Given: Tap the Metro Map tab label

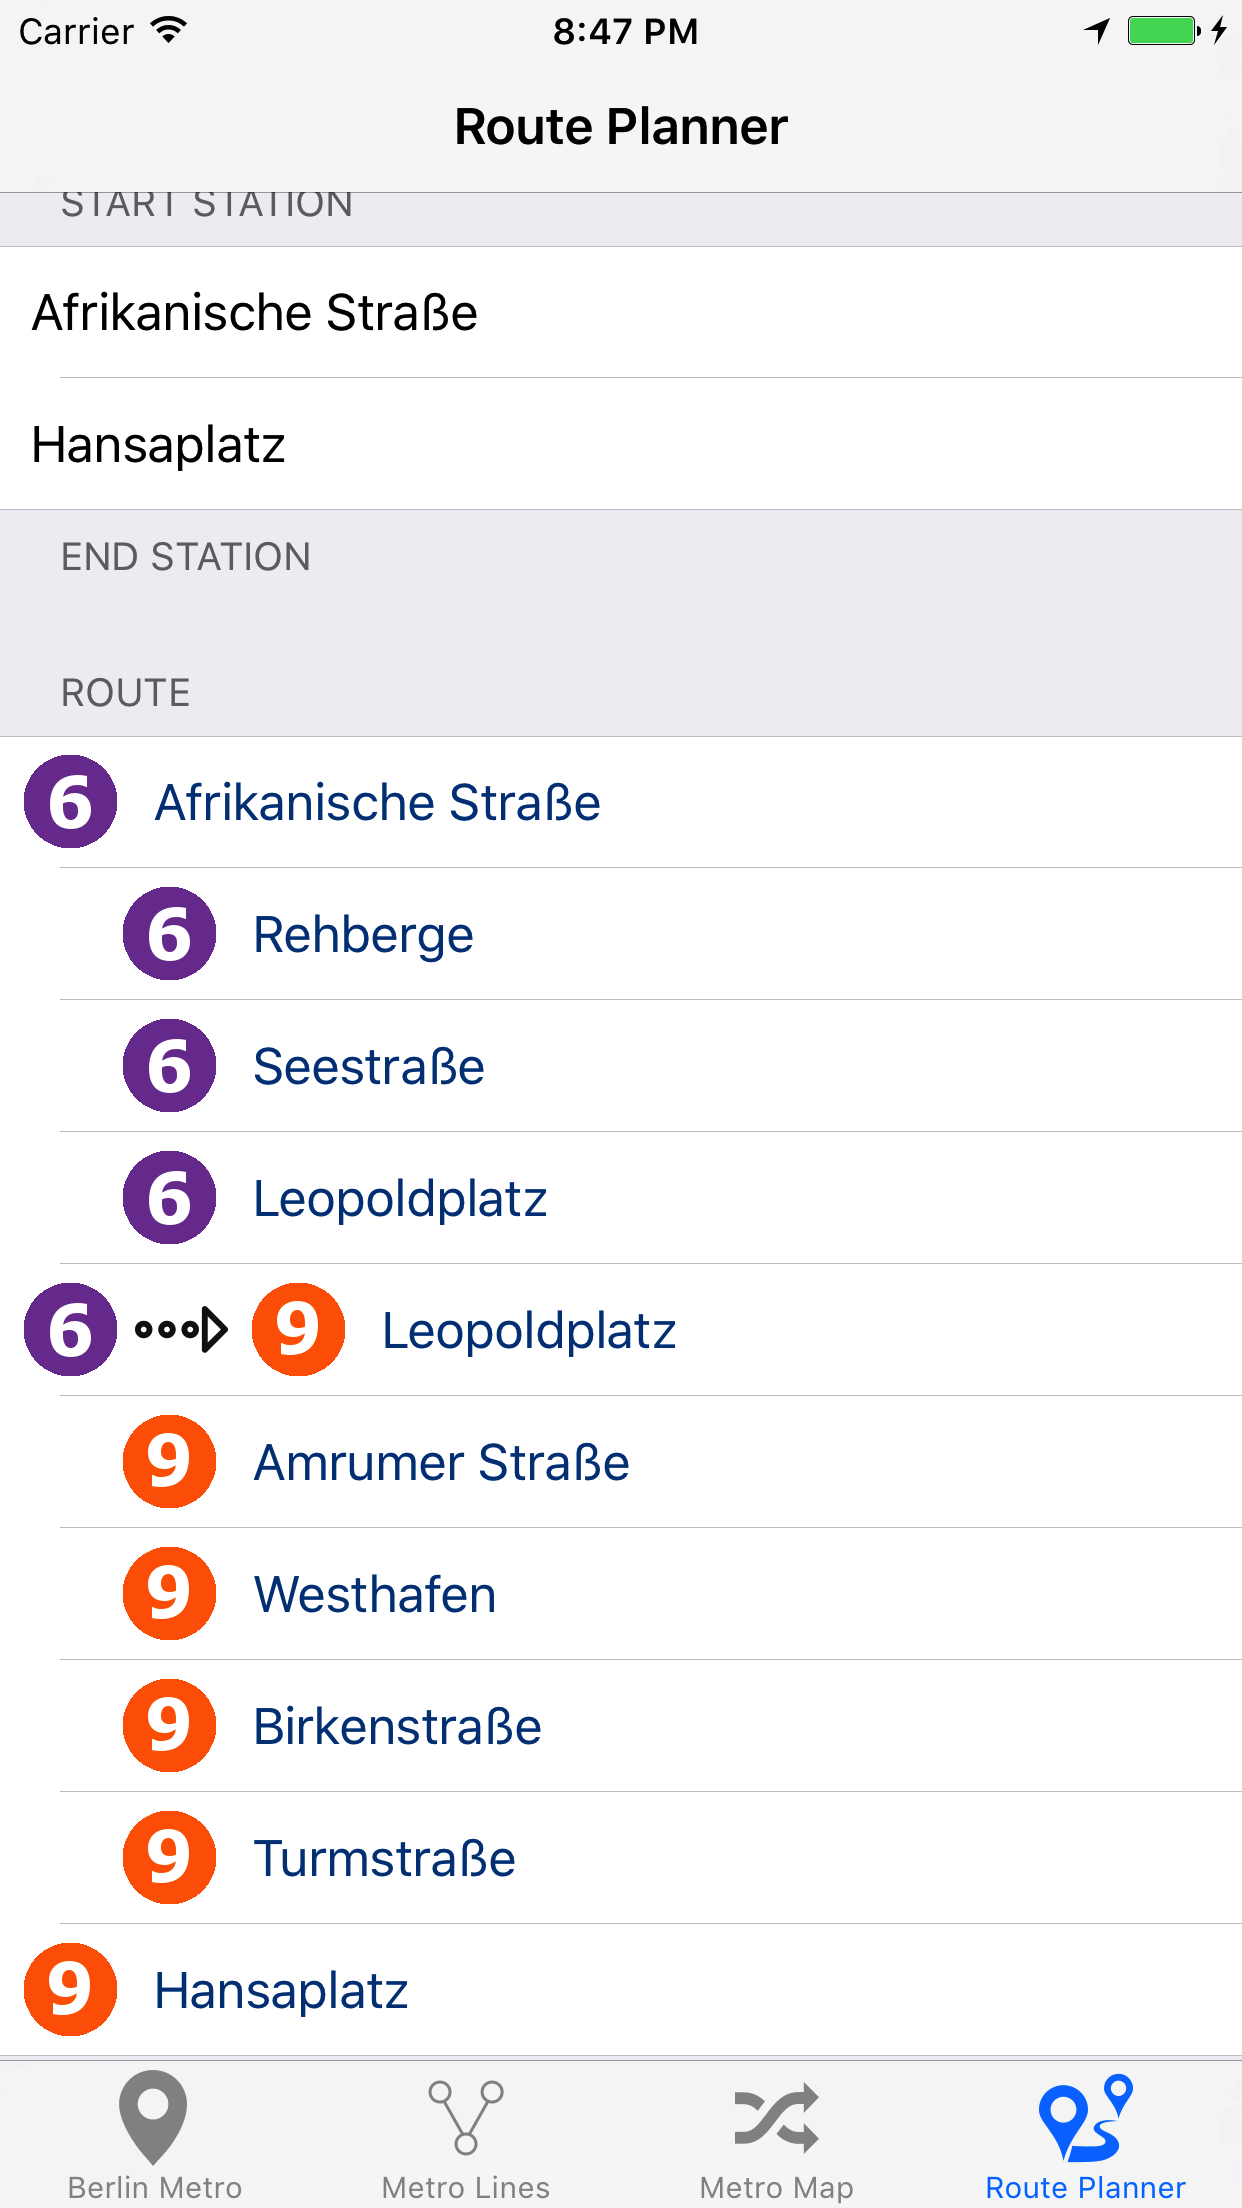Looking at the screenshot, I should point(776,2188).
